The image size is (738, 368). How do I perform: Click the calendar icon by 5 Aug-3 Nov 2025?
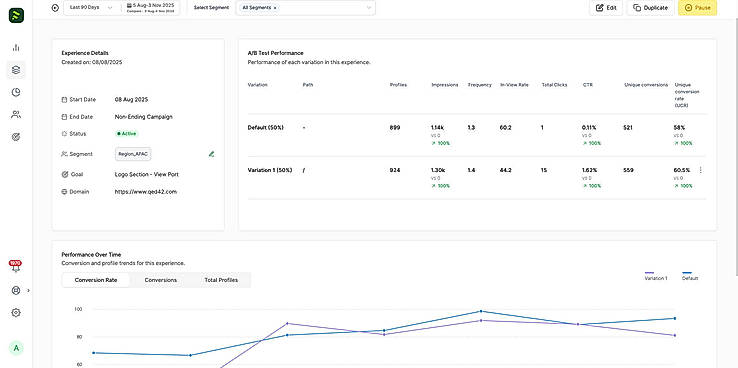[x=129, y=5]
